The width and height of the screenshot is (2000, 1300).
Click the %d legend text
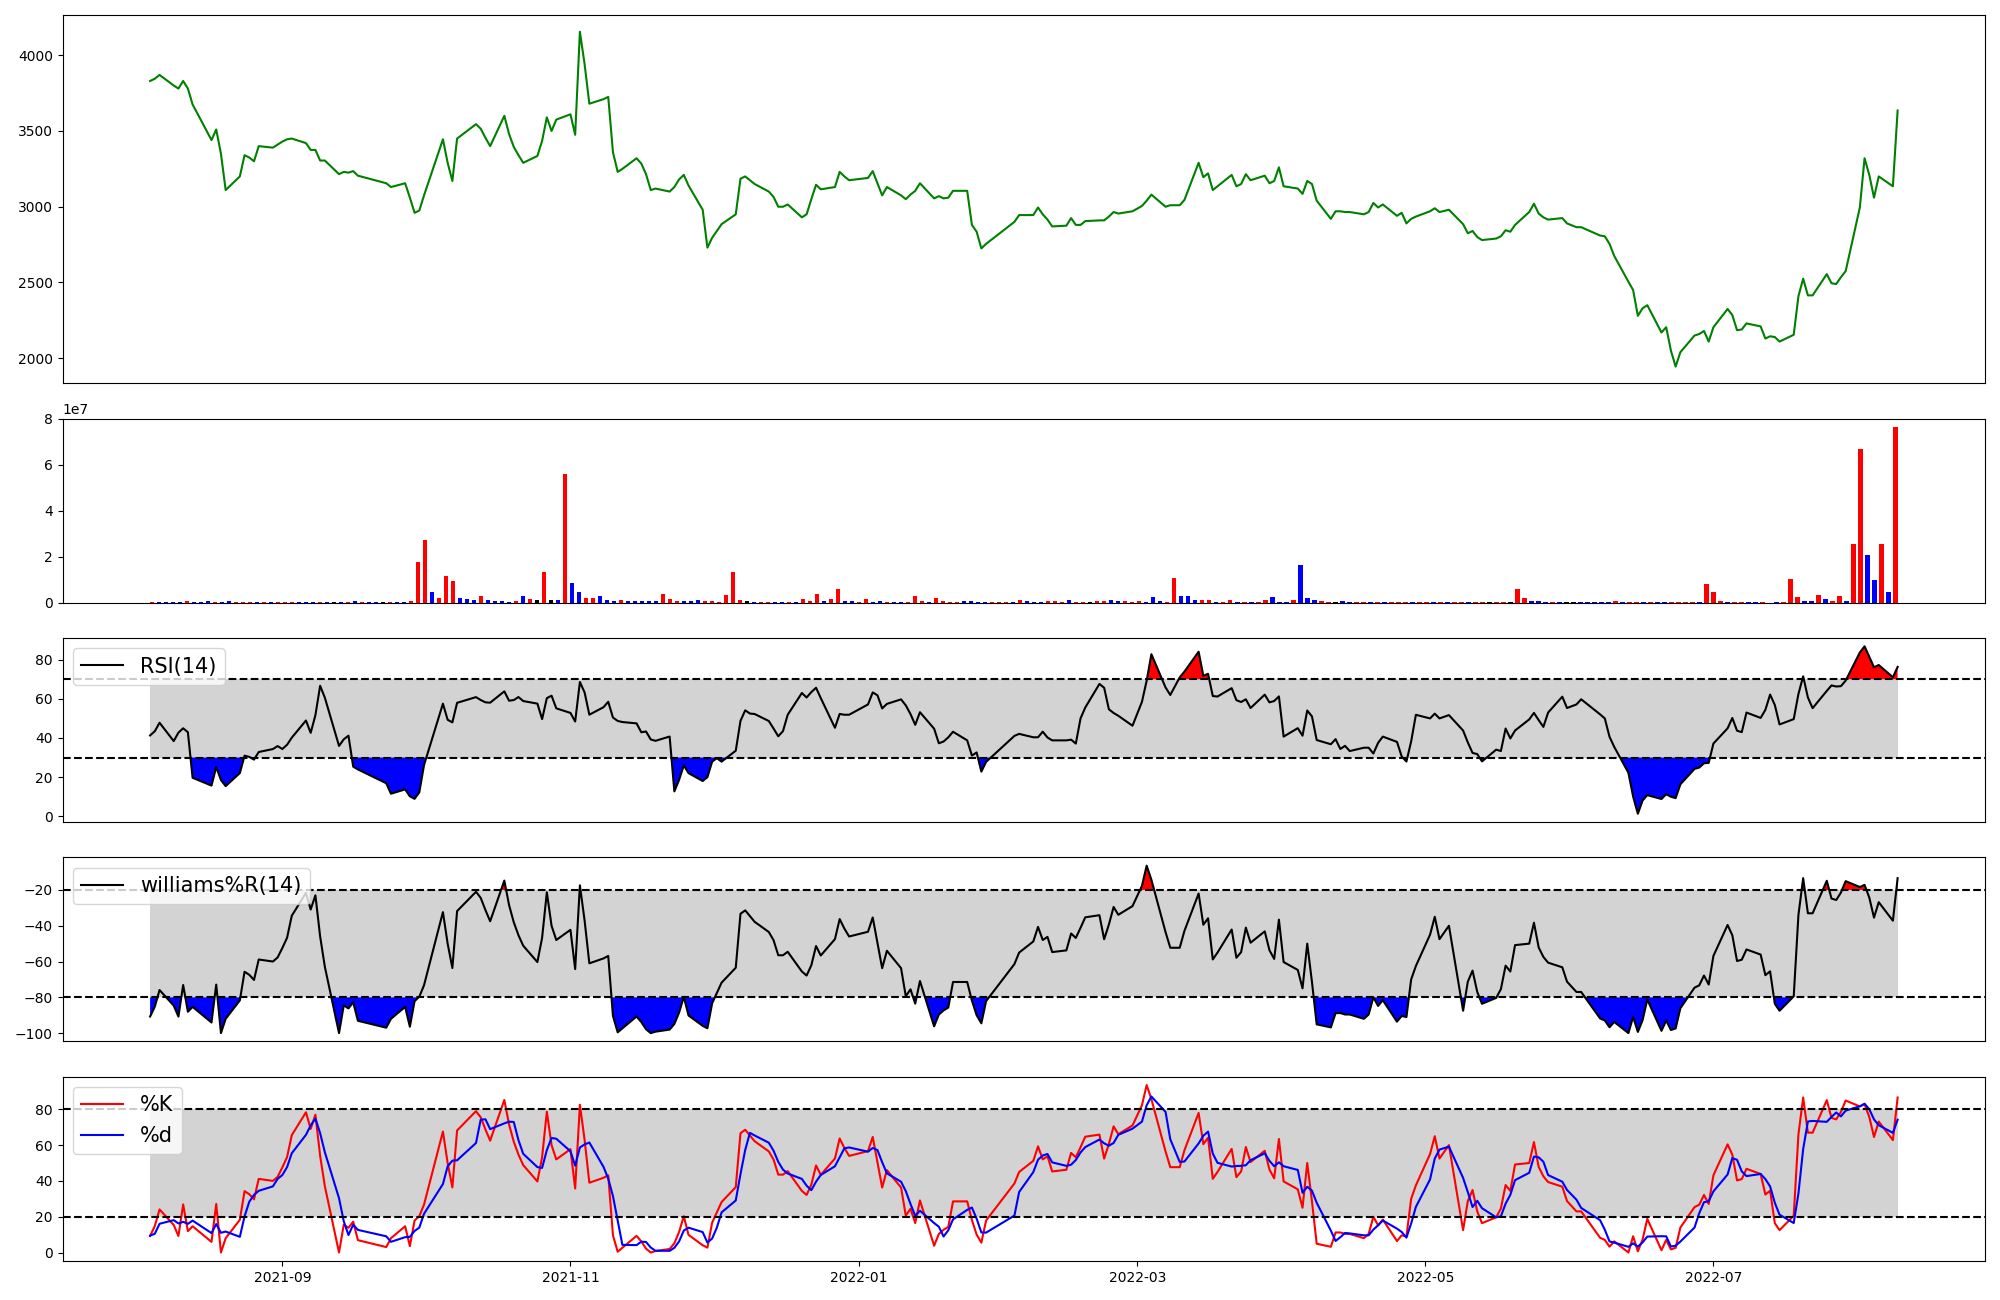click(x=156, y=1135)
